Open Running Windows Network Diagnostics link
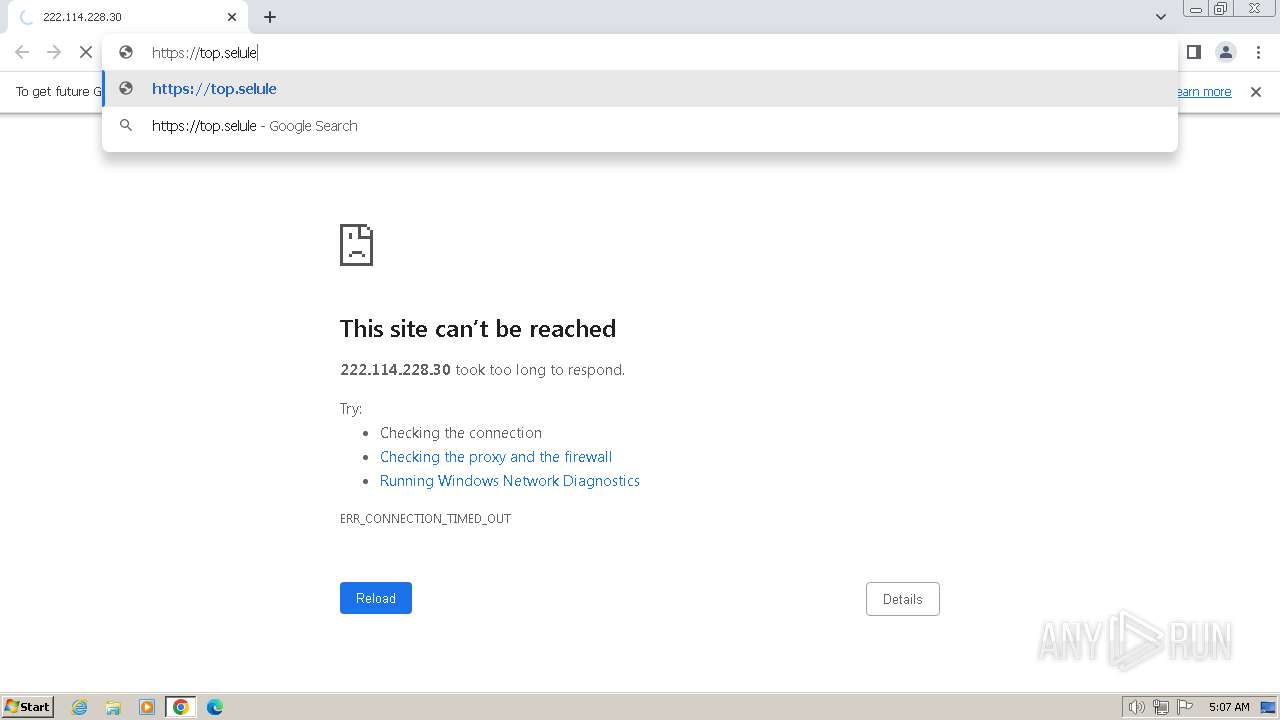This screenshot has height=720, width=1280. pos(509,481)
